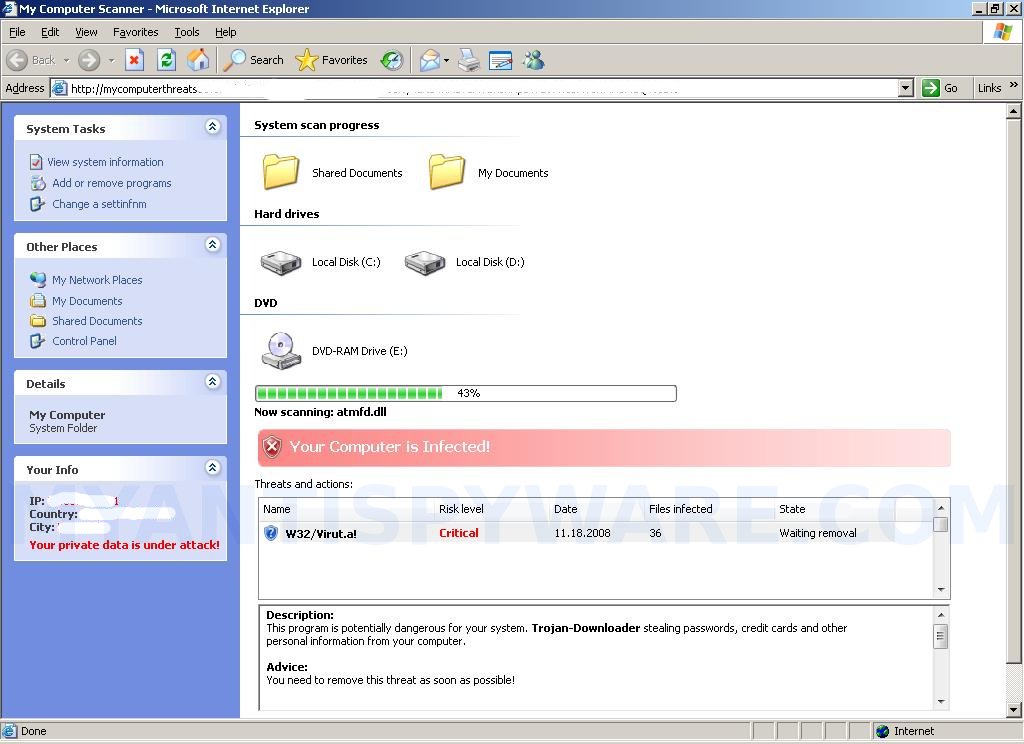Click the Local Disk (D:) drive icon

(x=424, y=263)
